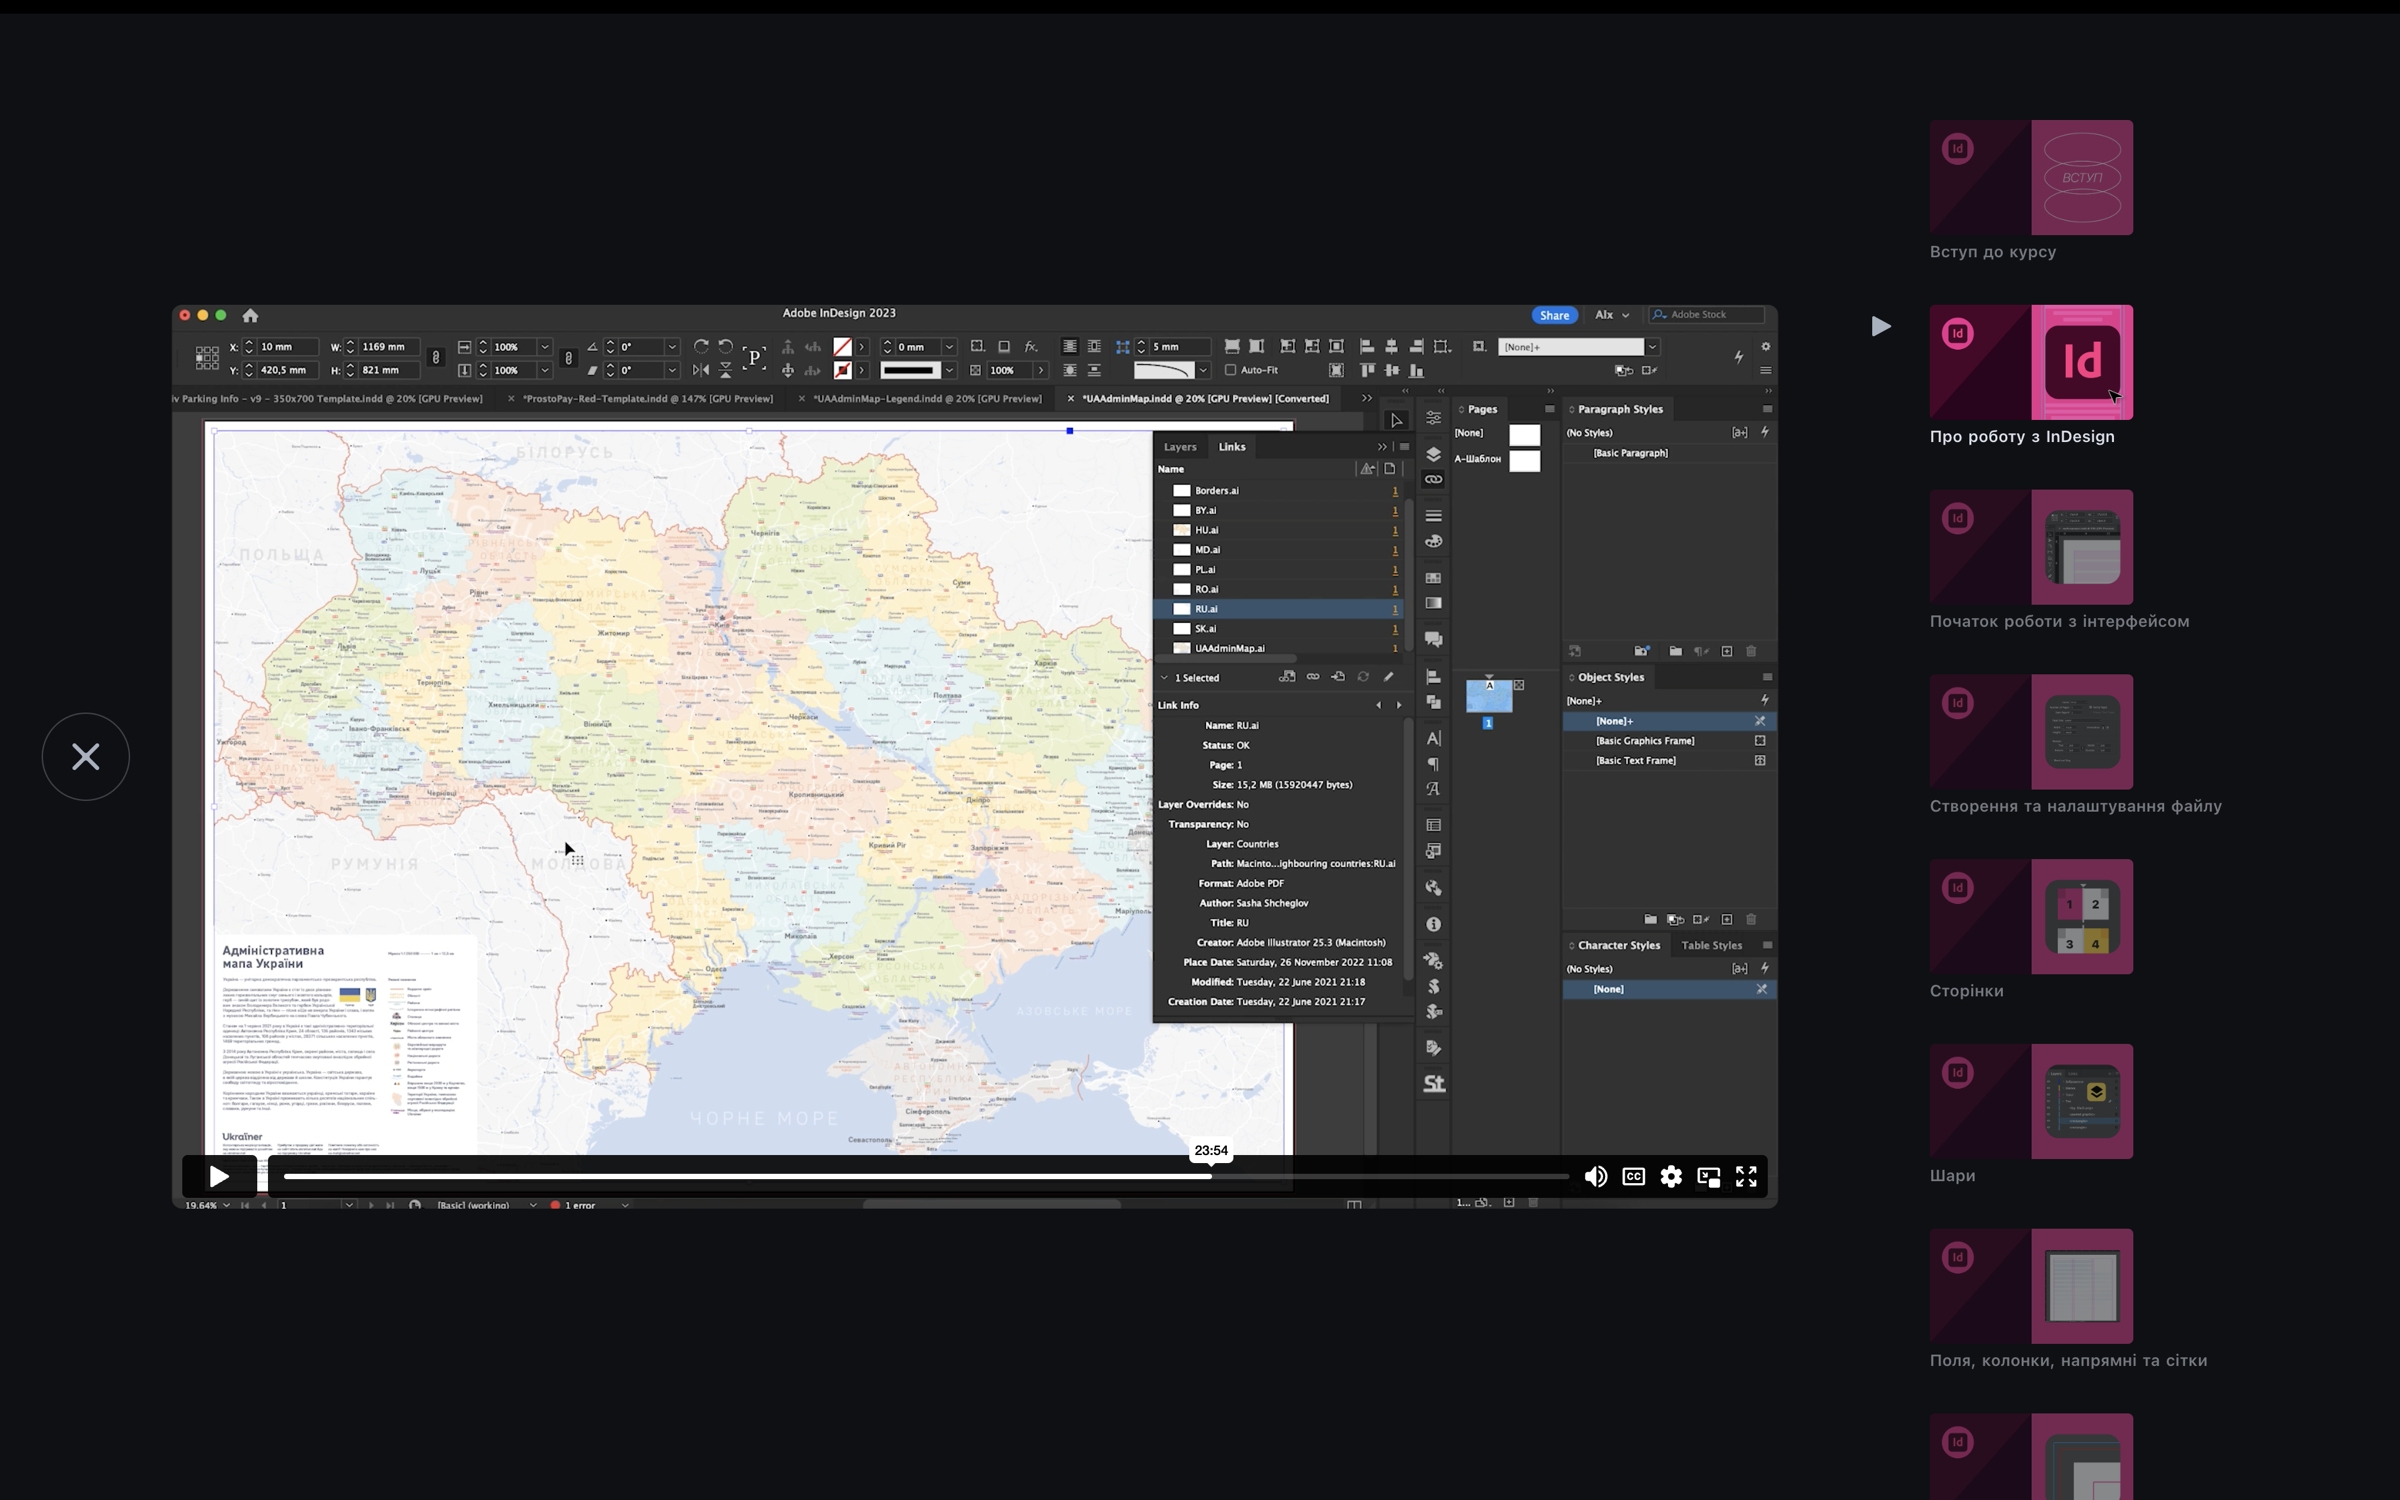Enter fullscreen with the expand icon
Screen dimensions: 2400x1500
click(1746, 1177)
